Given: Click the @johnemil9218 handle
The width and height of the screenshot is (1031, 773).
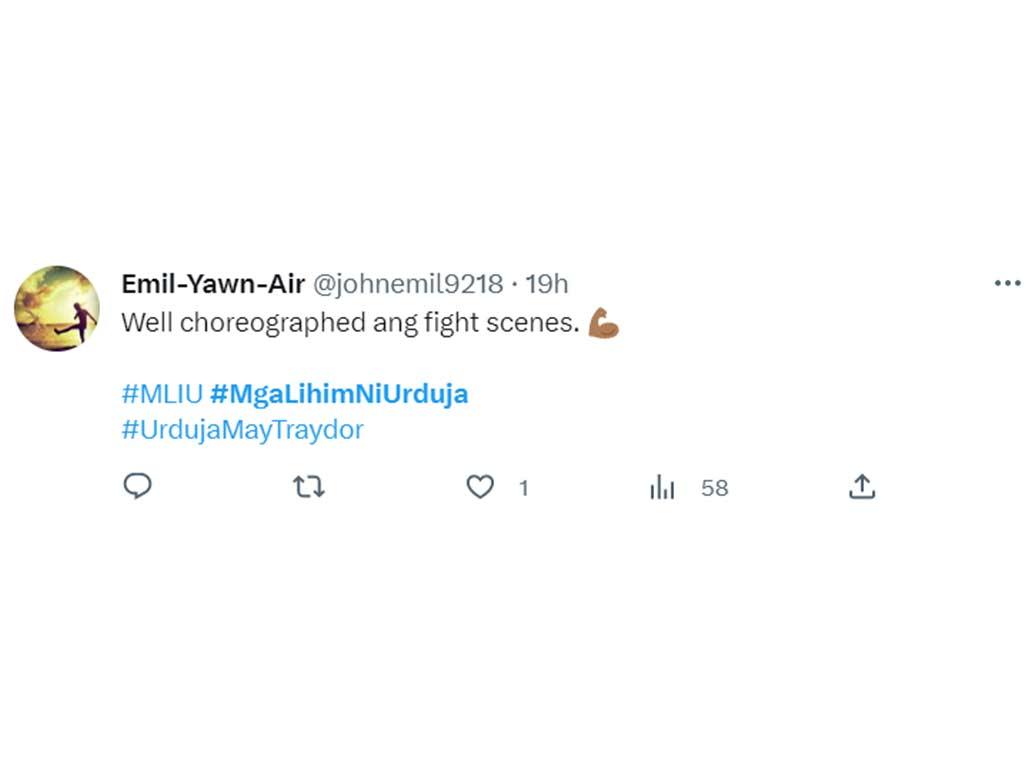Looking at the screenshot, I should (x=408, y=284).
